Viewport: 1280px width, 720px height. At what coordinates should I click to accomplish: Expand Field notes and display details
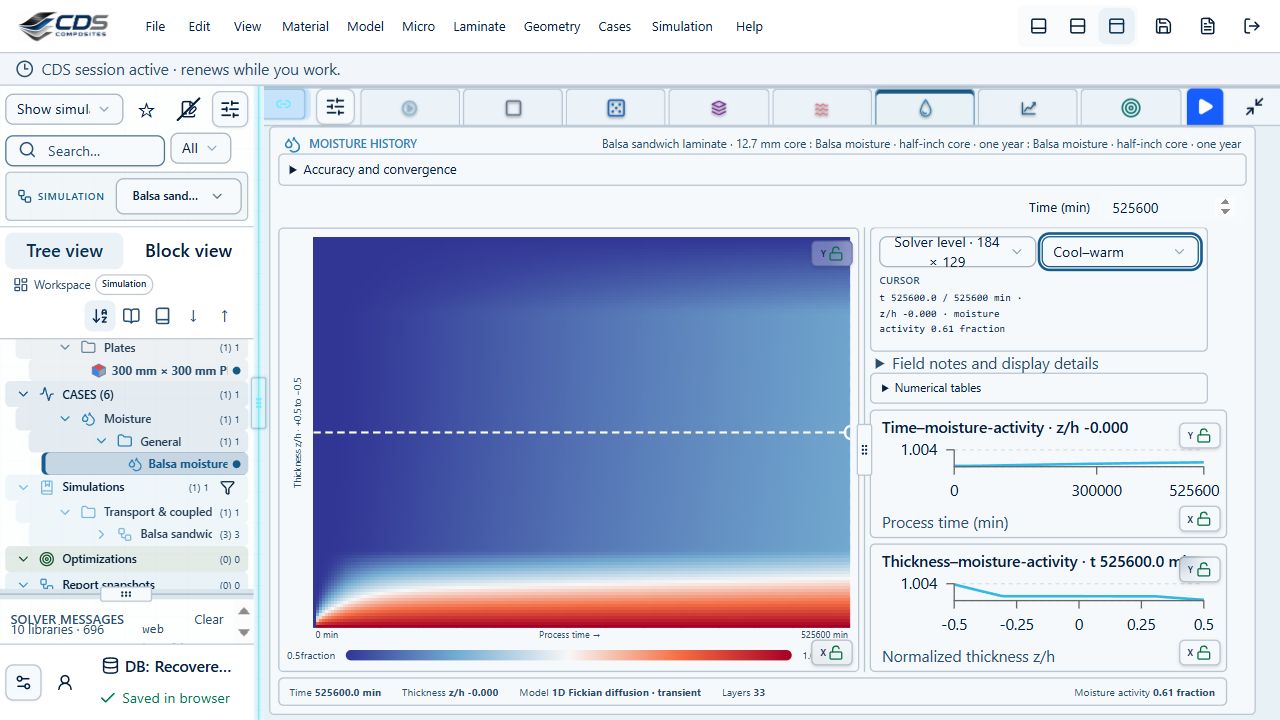click(987, 363)
